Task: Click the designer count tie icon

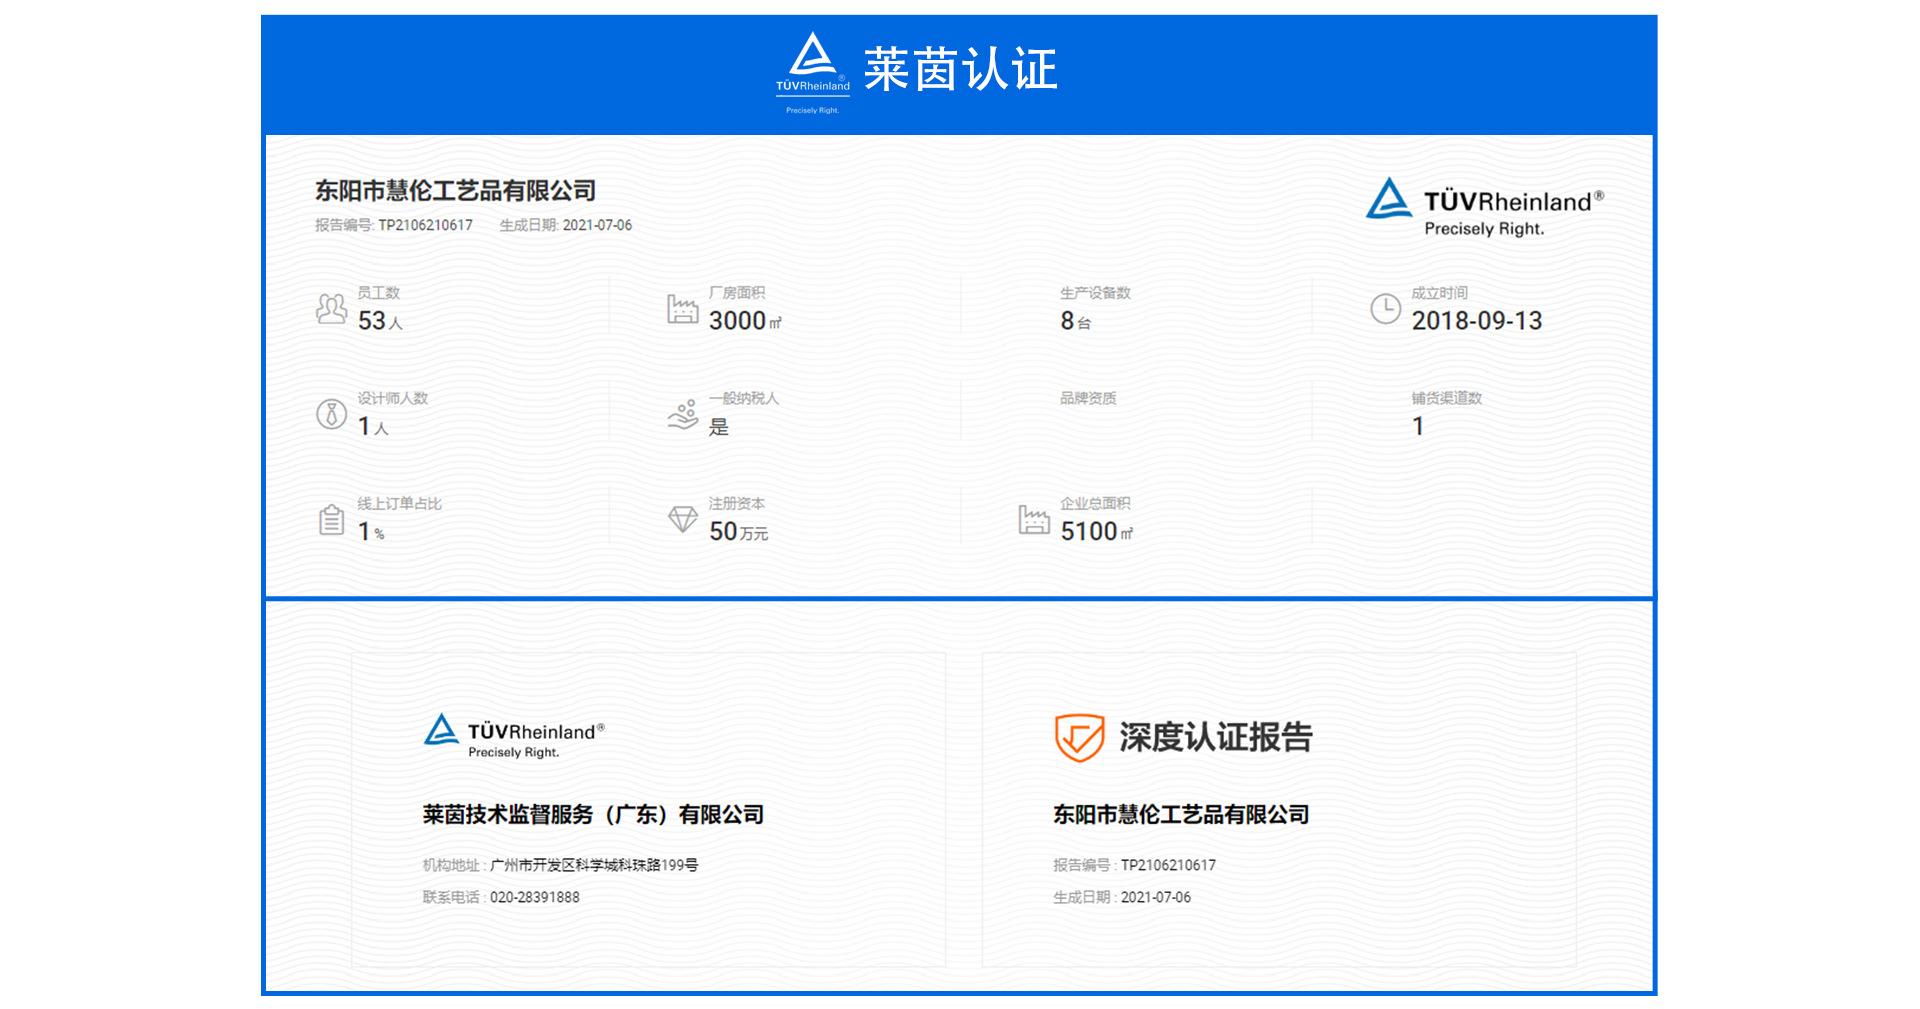Action: point(331,414)
